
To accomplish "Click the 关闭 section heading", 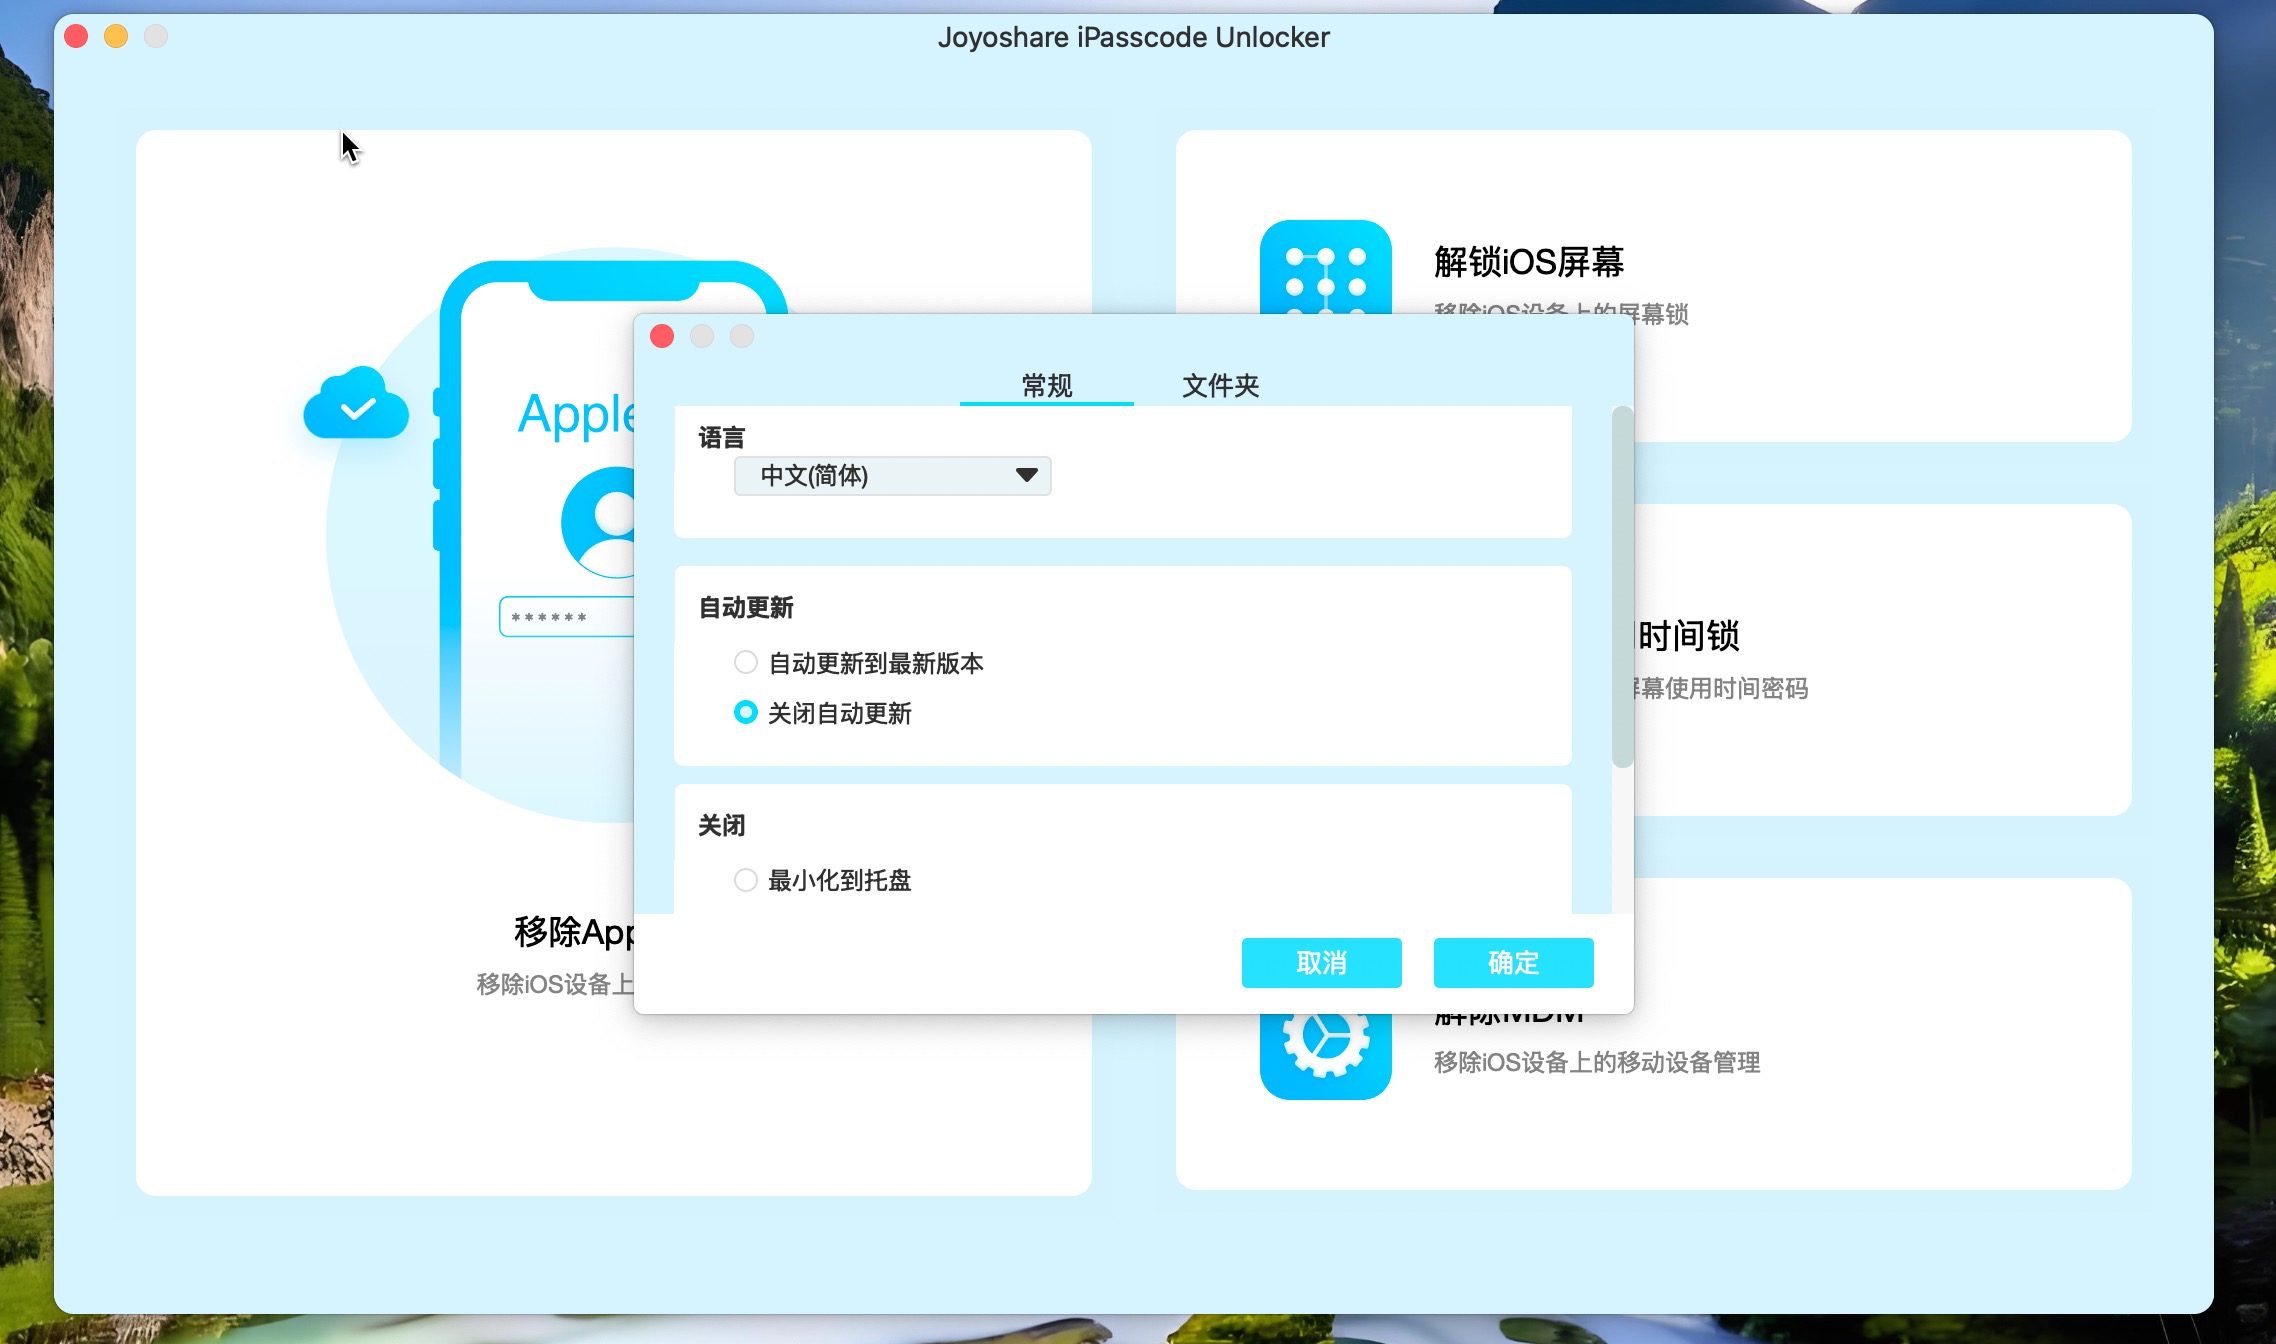I will [722, 825].
